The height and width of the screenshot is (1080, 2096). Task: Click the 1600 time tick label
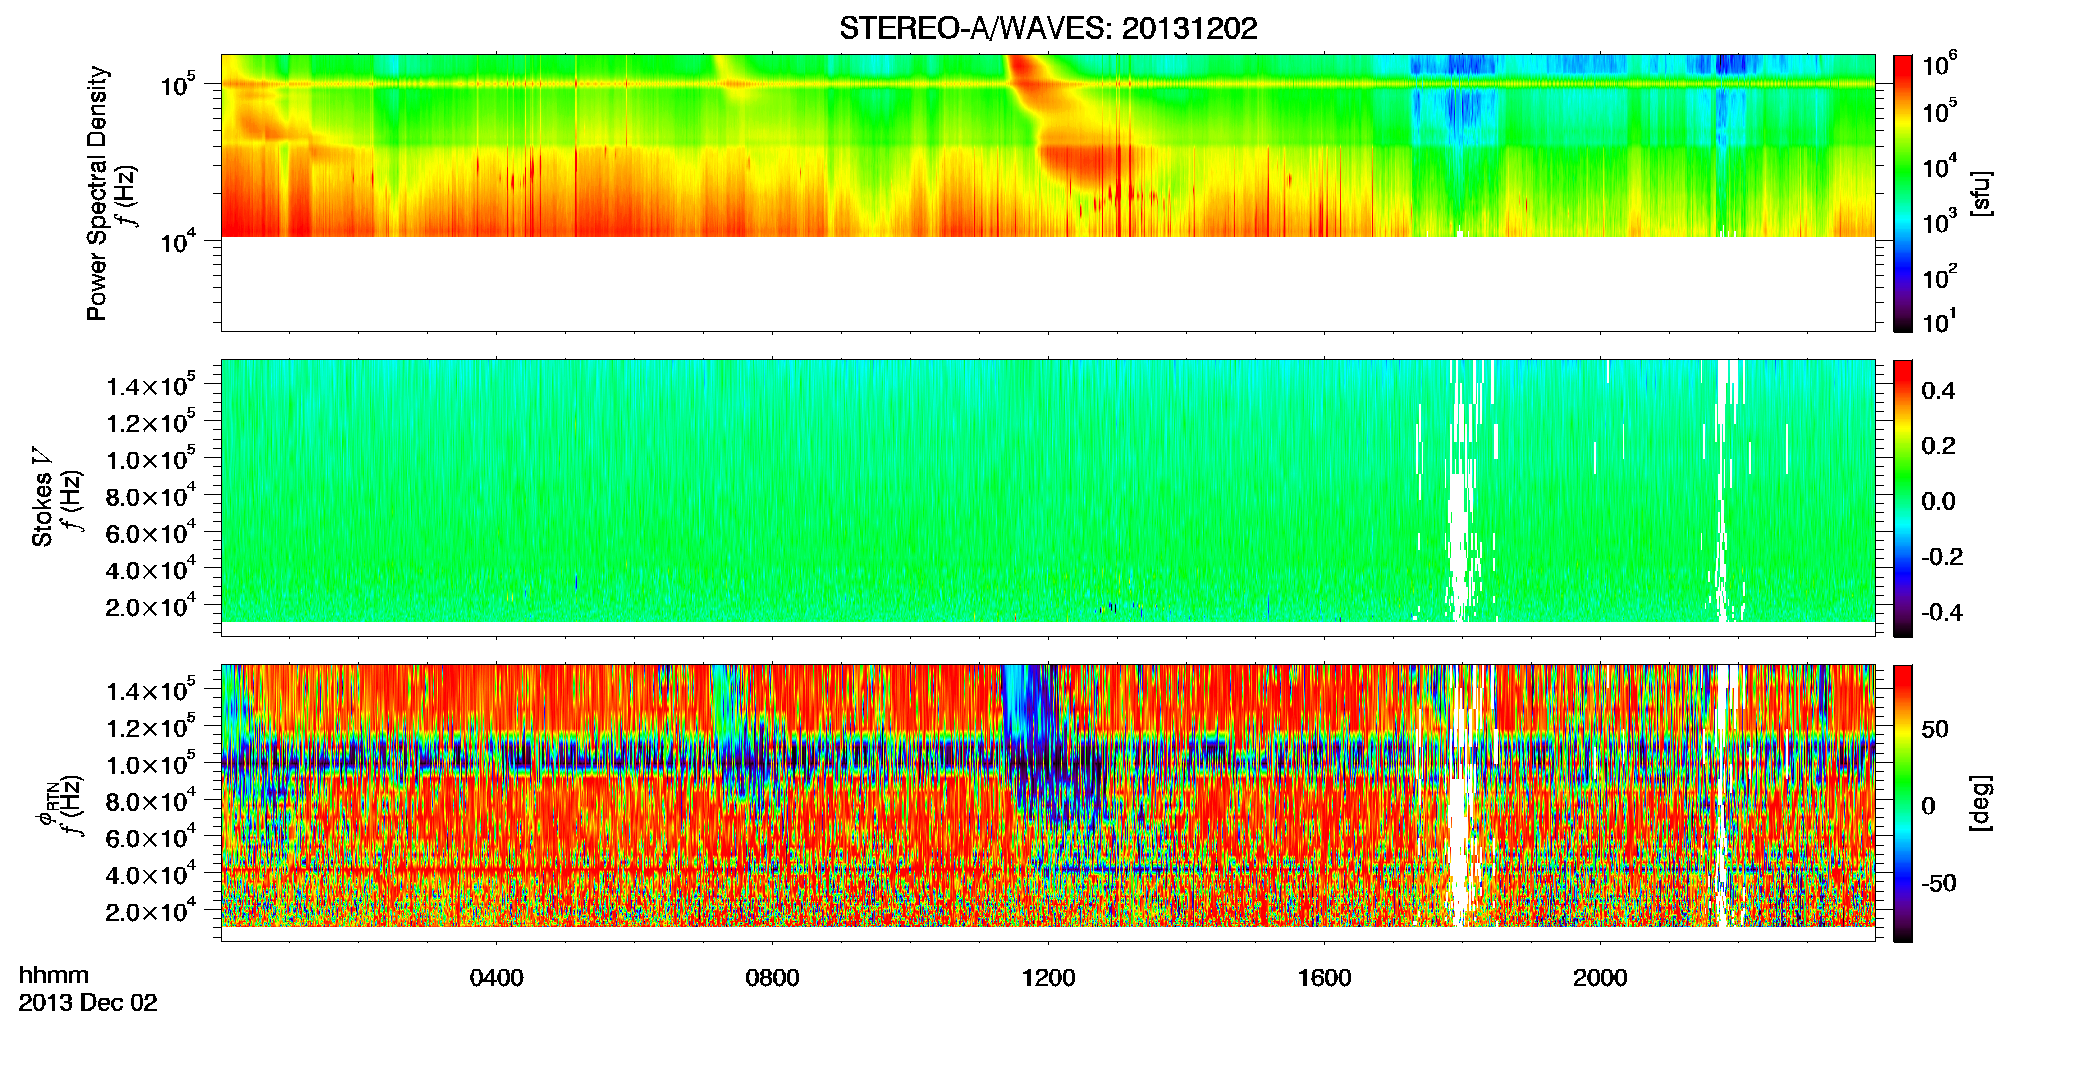pos(1325,978)
